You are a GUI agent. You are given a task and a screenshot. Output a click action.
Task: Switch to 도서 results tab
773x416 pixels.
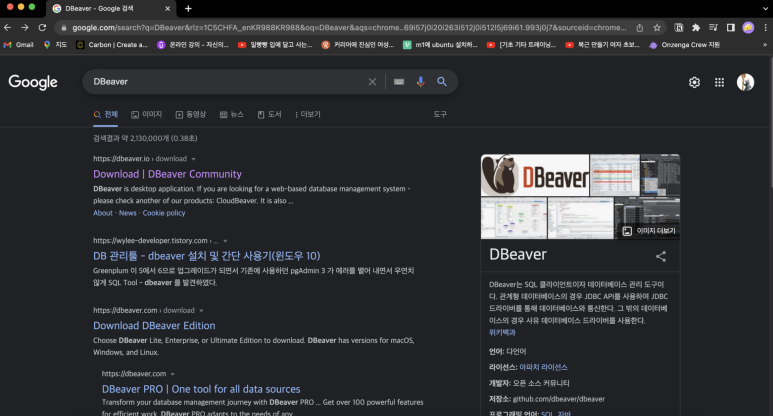270,114
